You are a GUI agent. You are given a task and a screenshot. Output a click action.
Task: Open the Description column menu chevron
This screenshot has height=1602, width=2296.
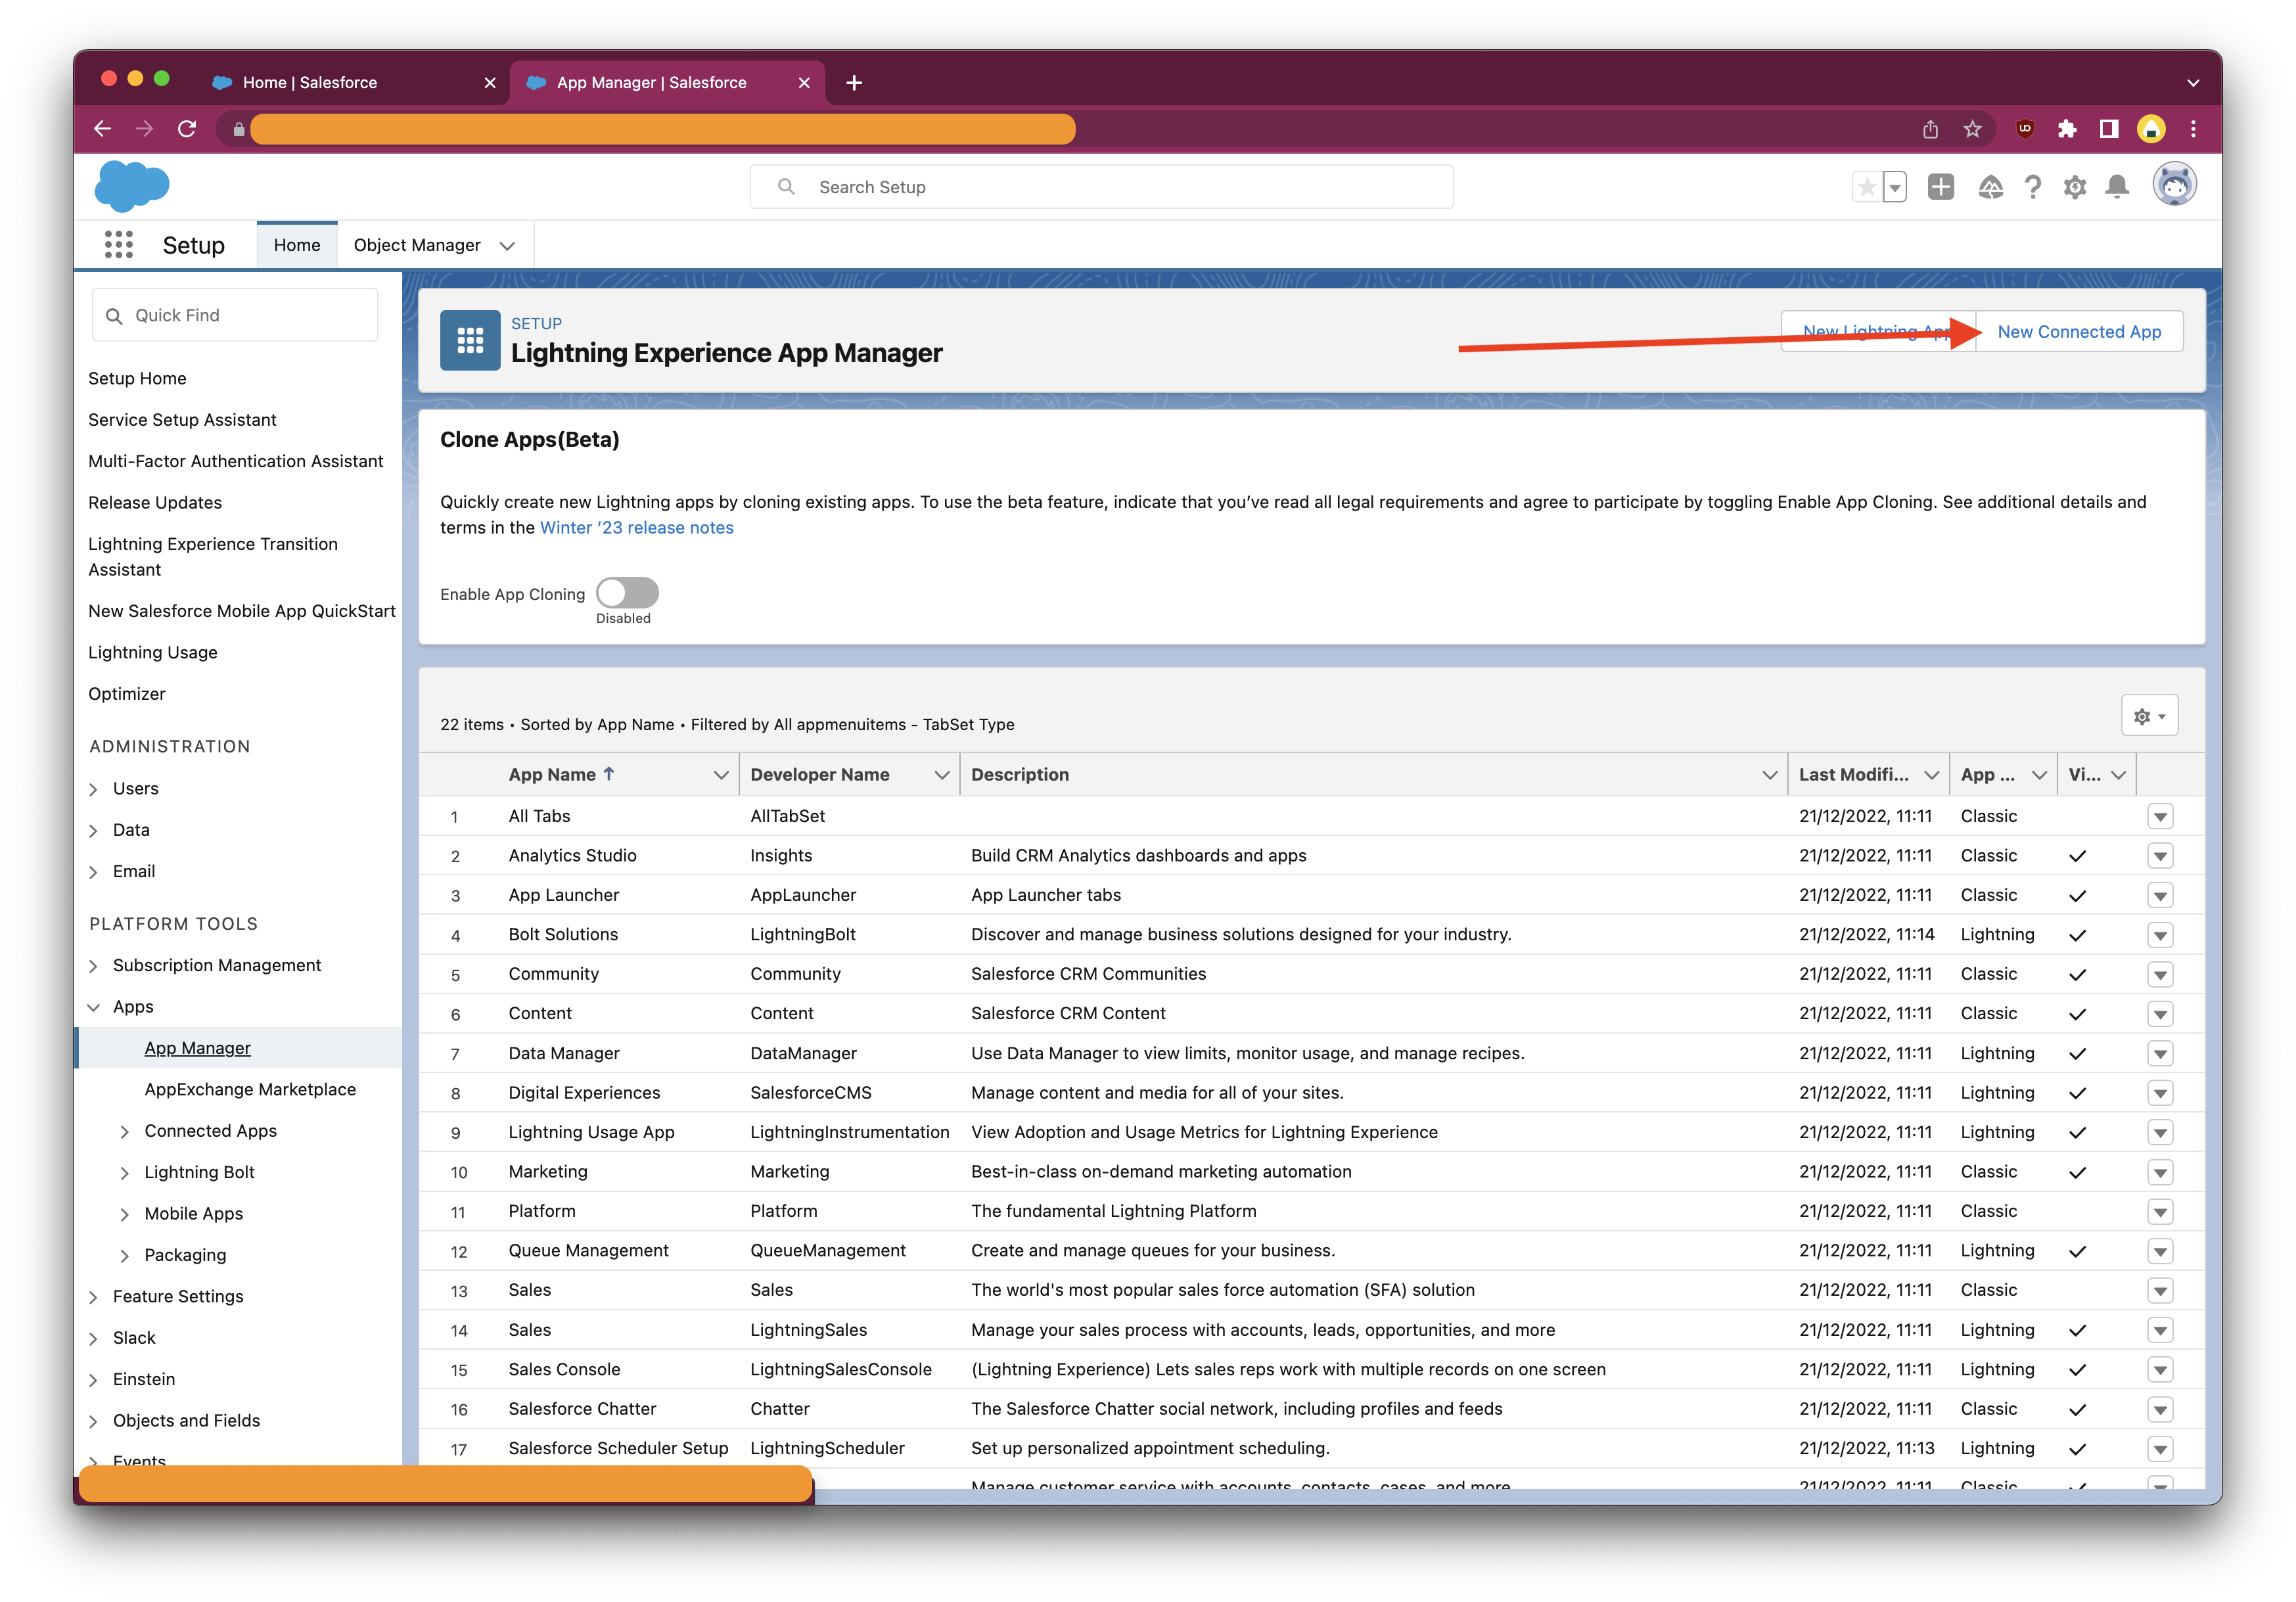pyautogui.click(x=1769, y=775)
